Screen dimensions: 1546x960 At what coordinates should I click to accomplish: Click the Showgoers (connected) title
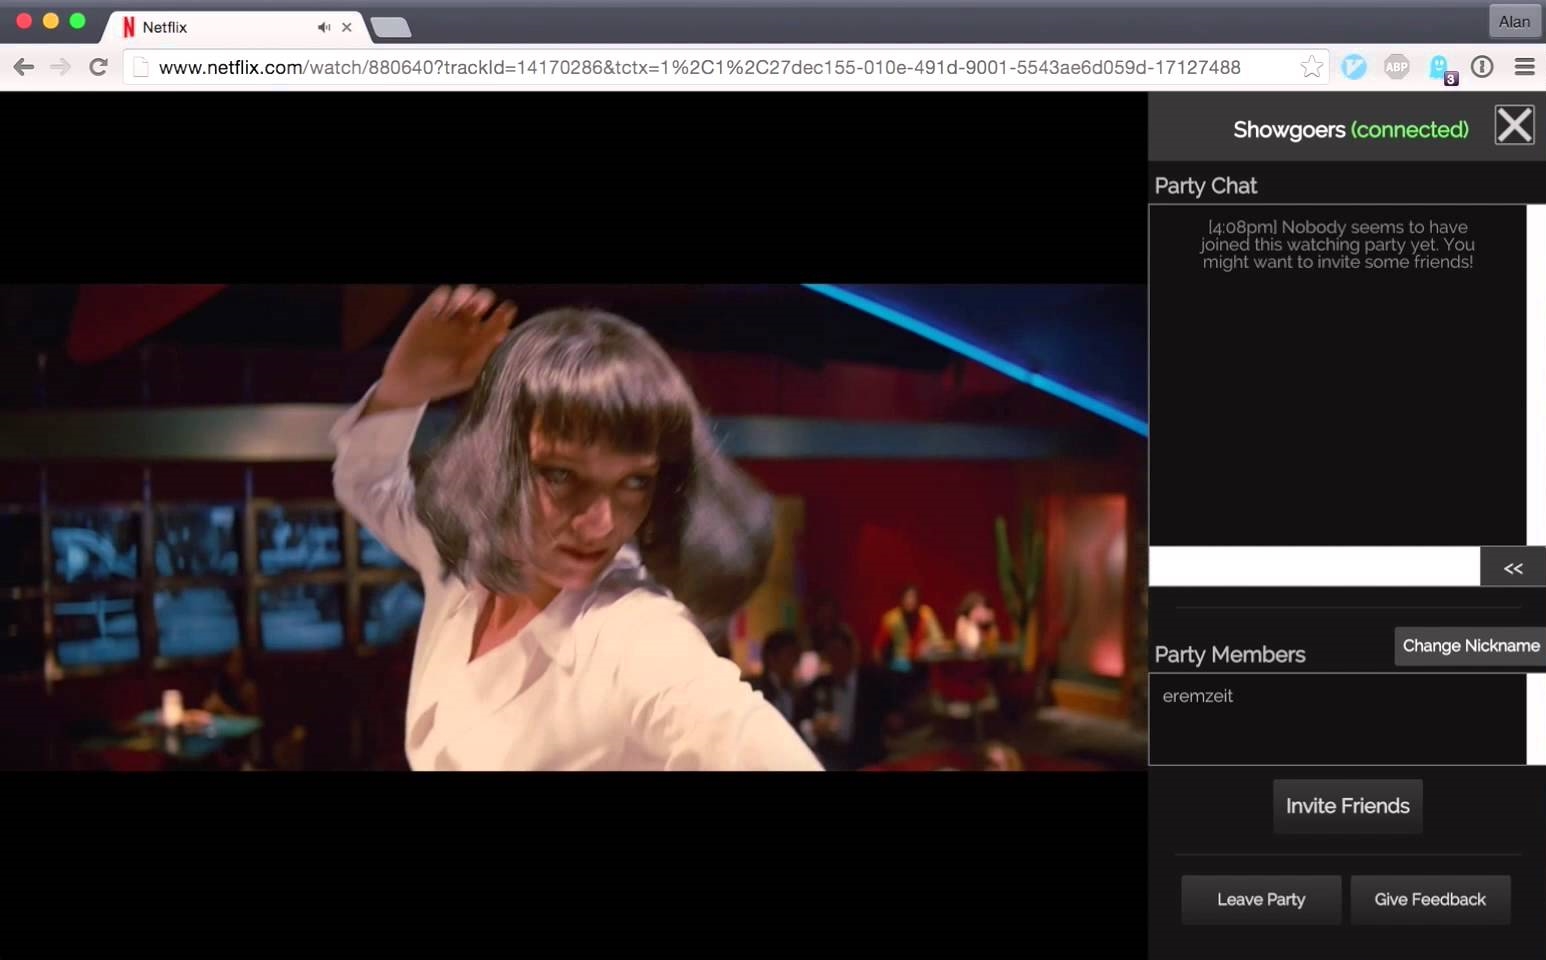point(1350,130)
